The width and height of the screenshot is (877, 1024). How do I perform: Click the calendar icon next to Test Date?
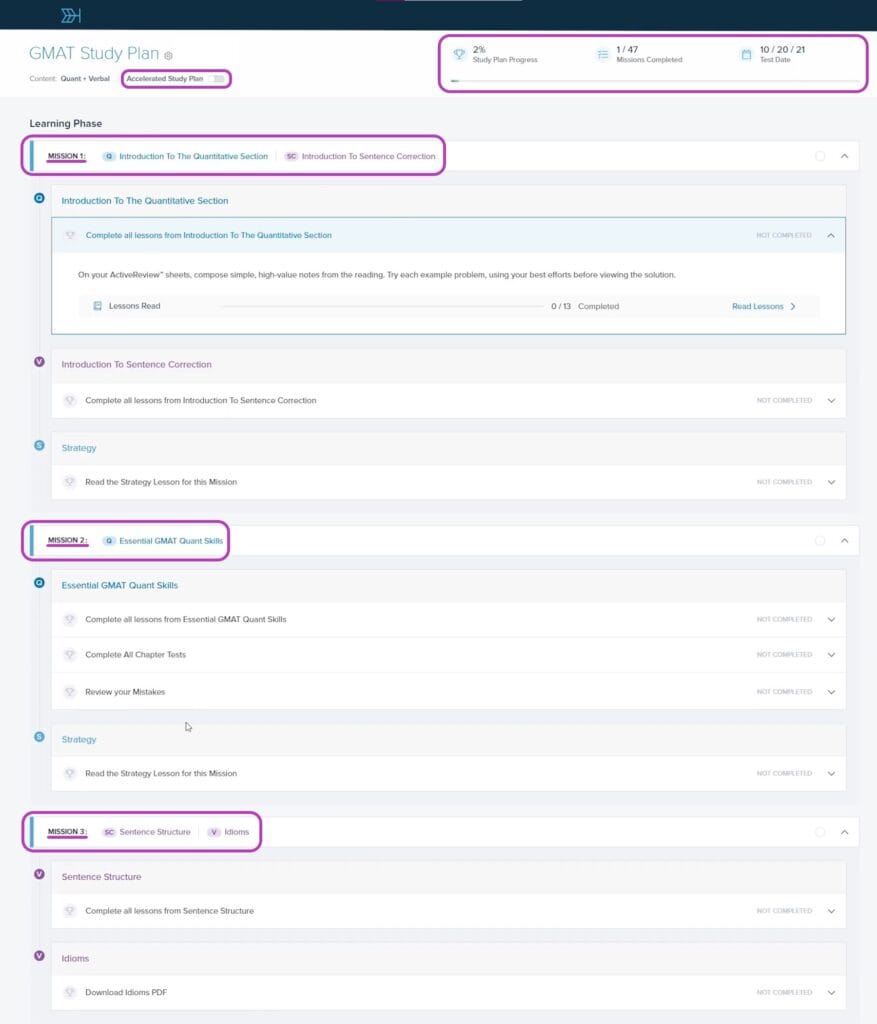coord(746,54)
